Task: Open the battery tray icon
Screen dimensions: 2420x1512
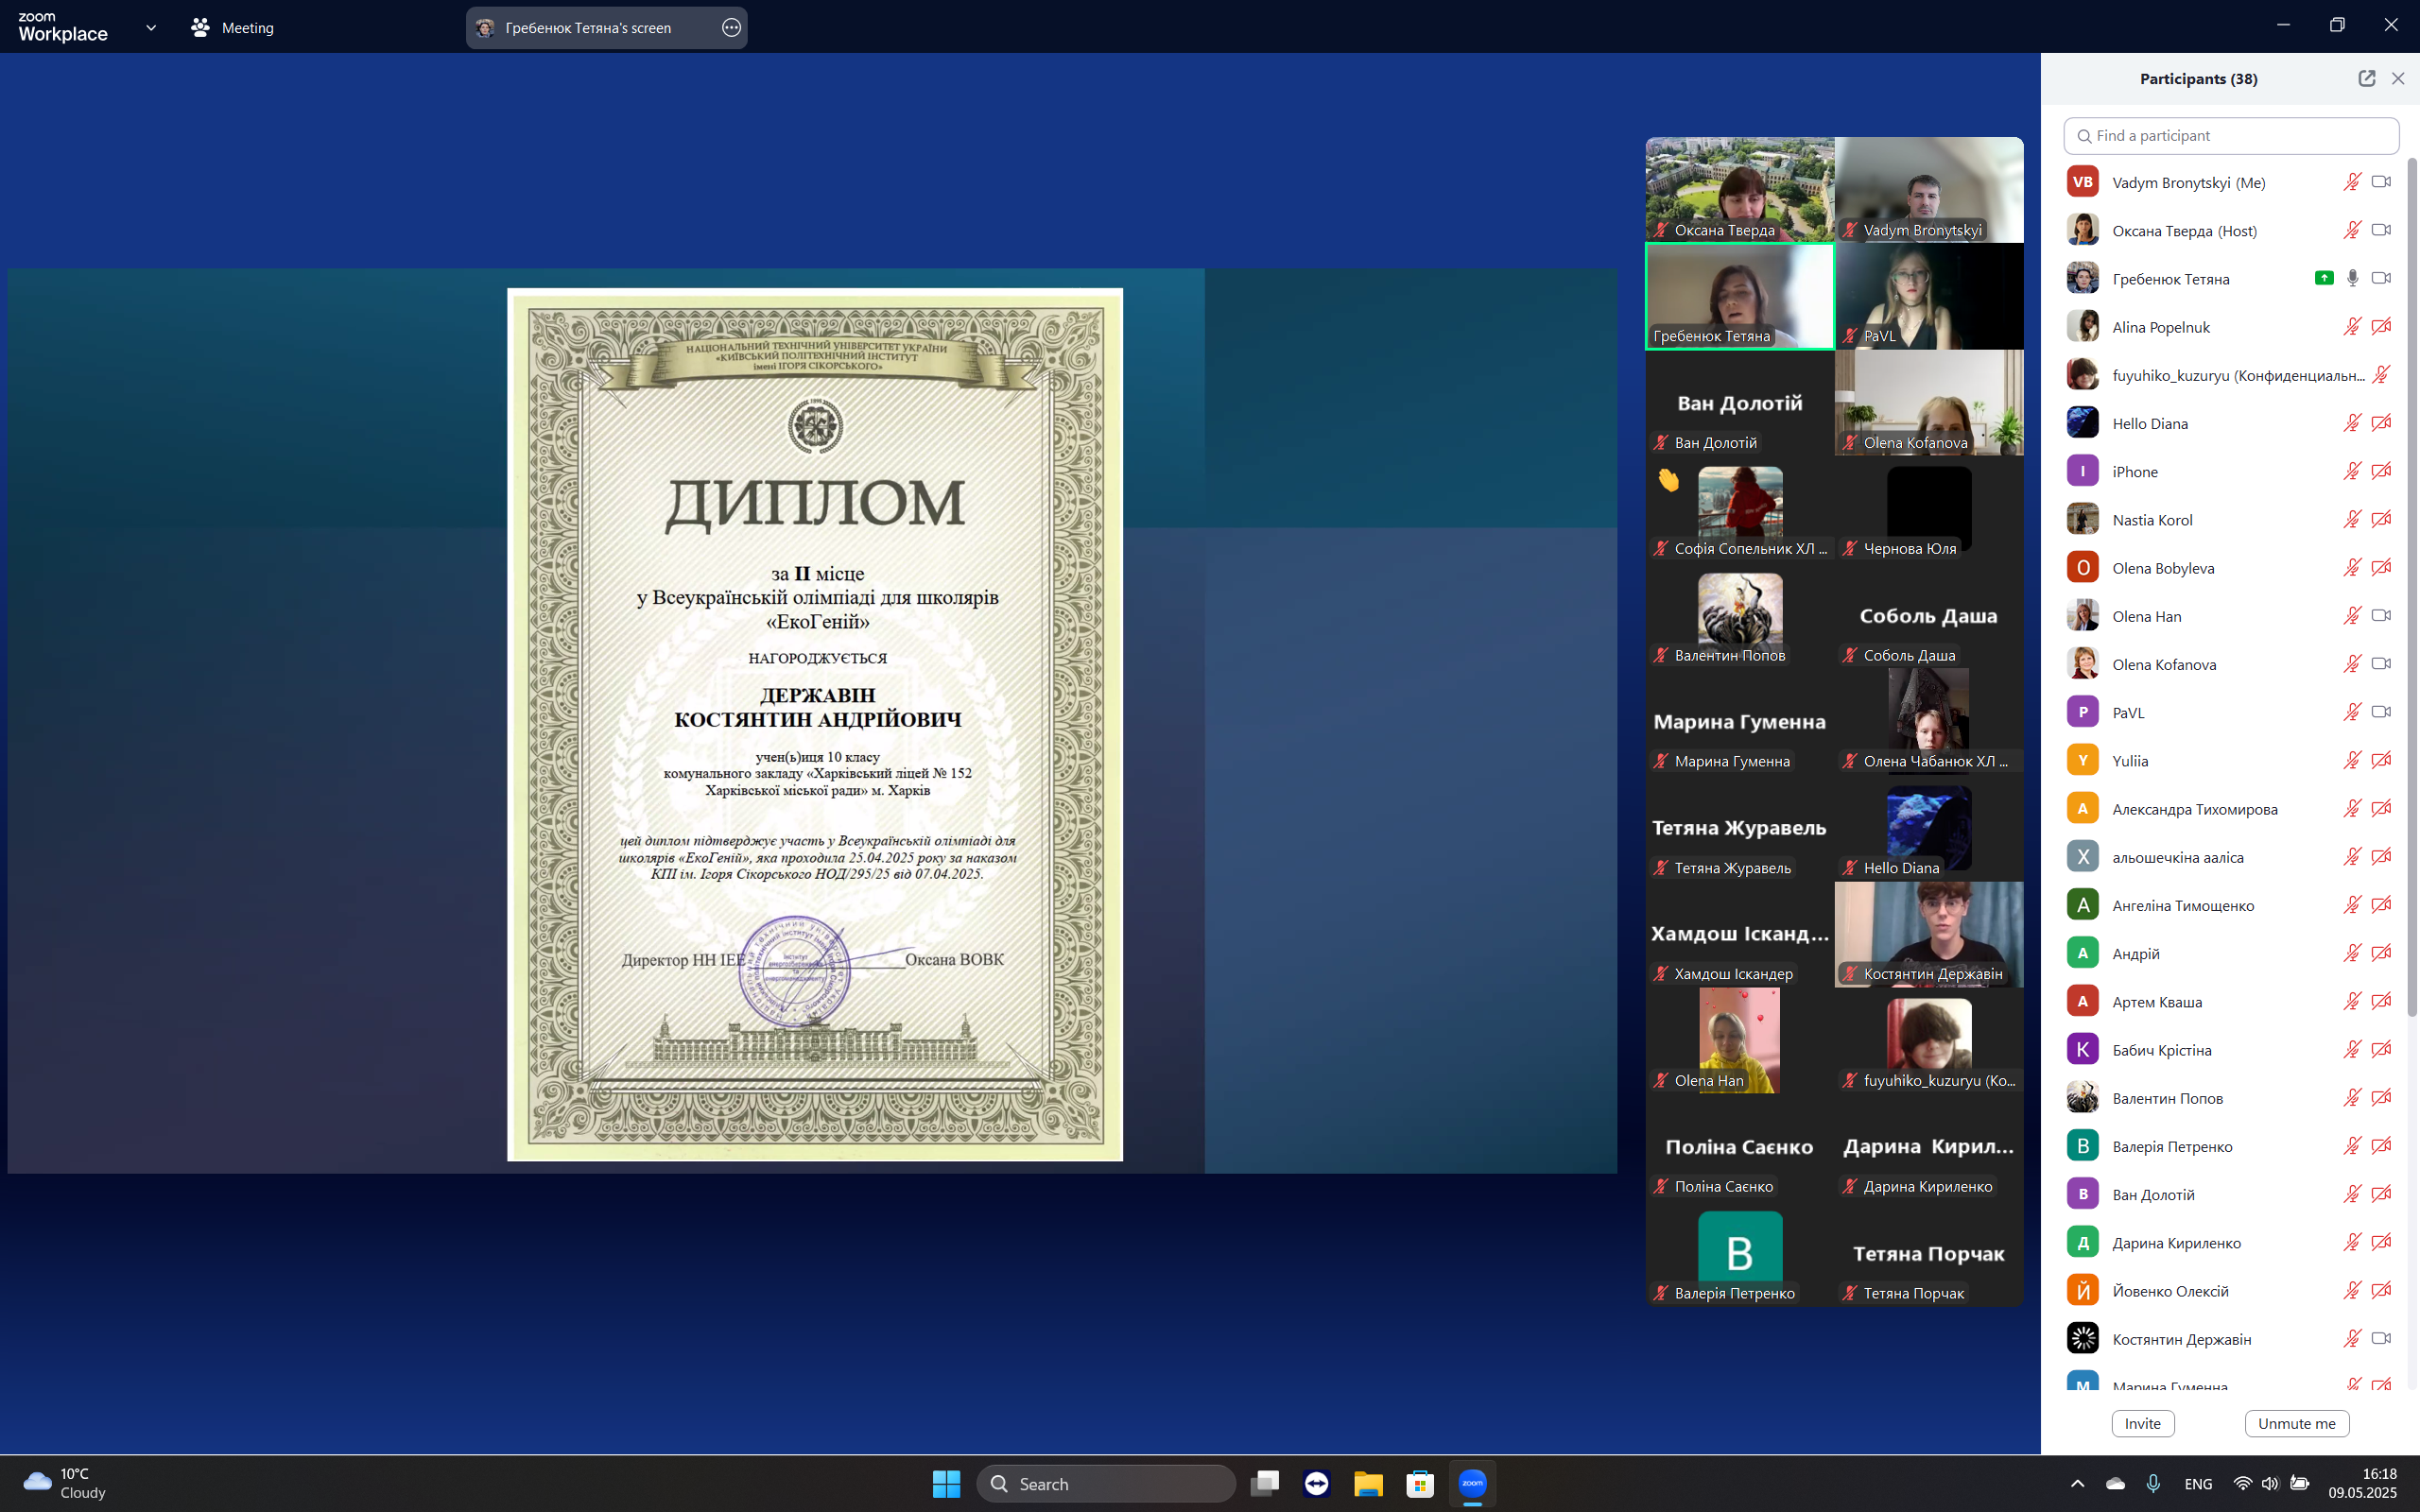Action: (2300, 1484)
